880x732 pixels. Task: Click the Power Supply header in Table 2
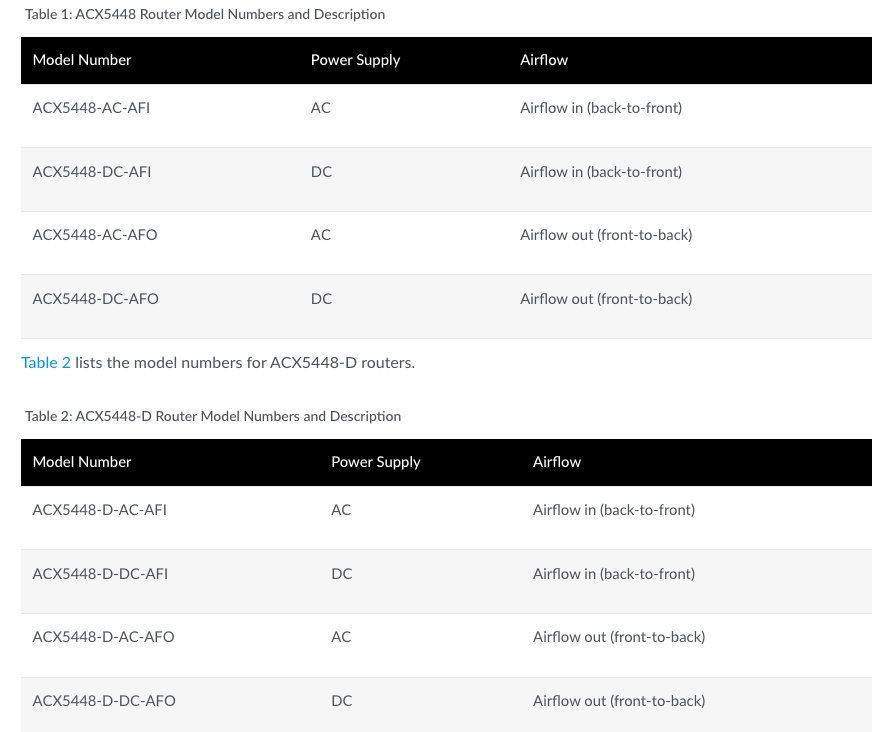[x=375, y=462]
